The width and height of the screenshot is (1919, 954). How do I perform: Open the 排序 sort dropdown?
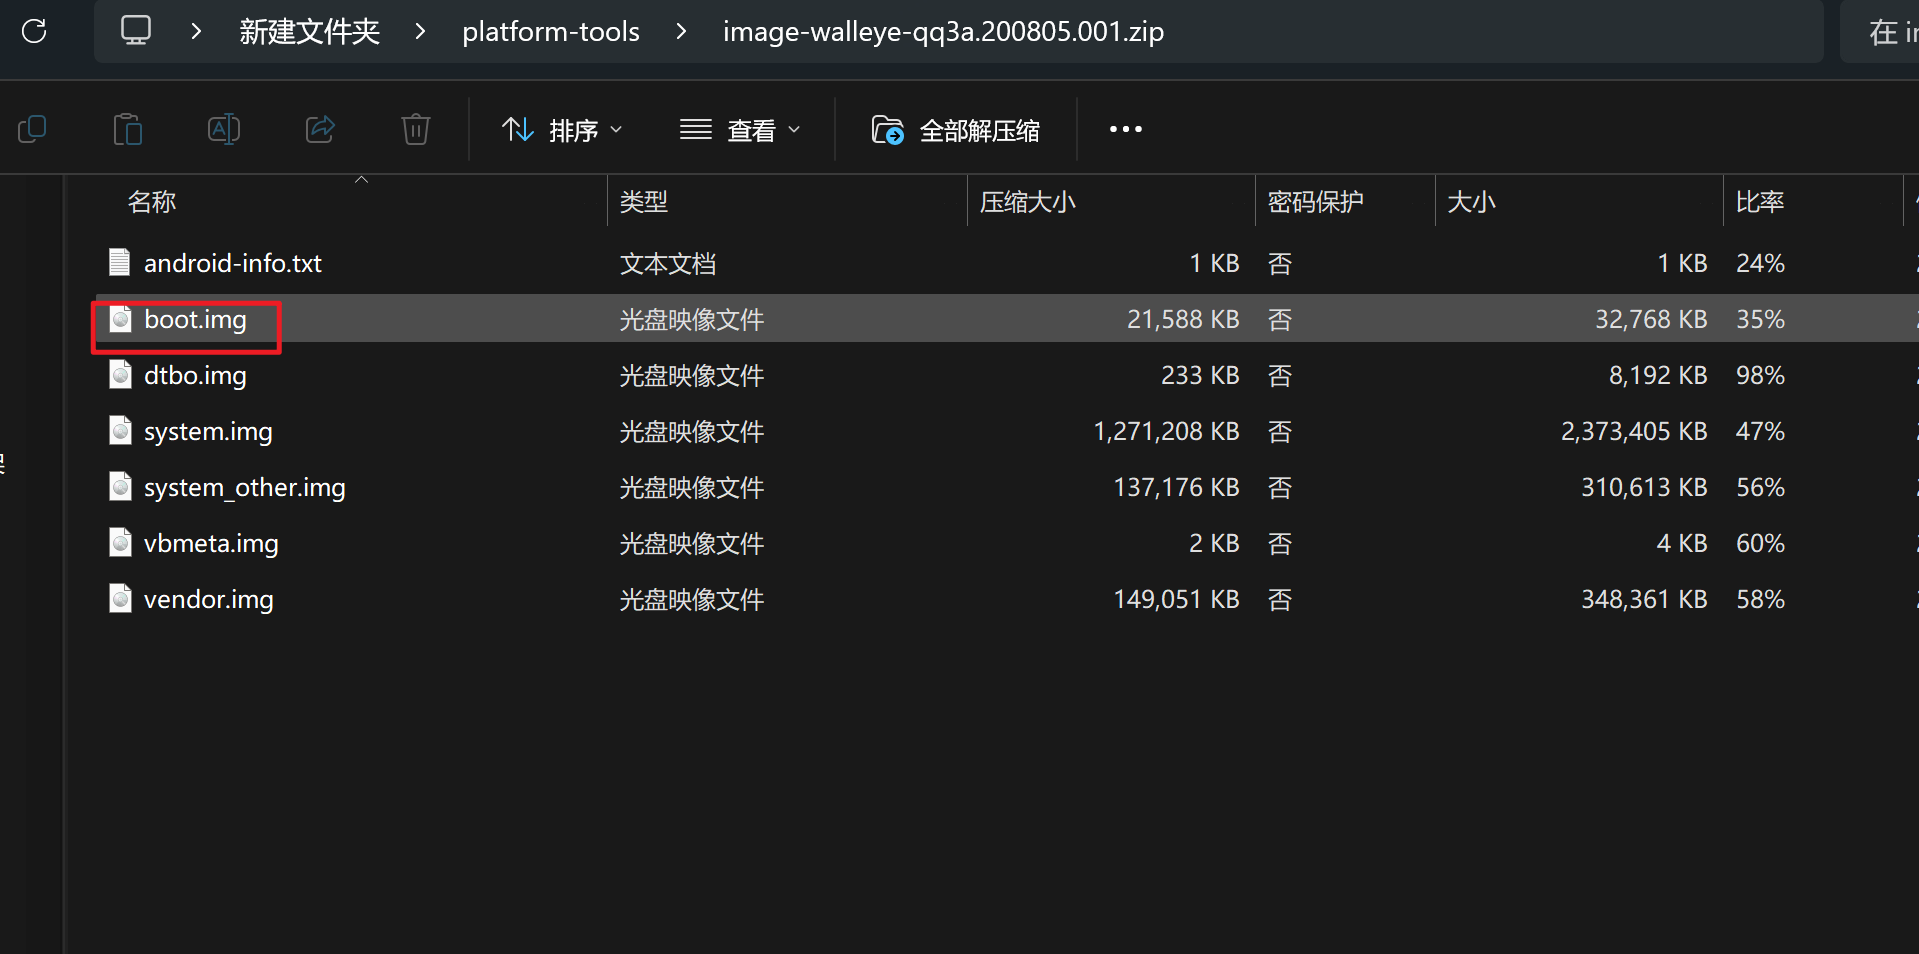tap(562, 130)
